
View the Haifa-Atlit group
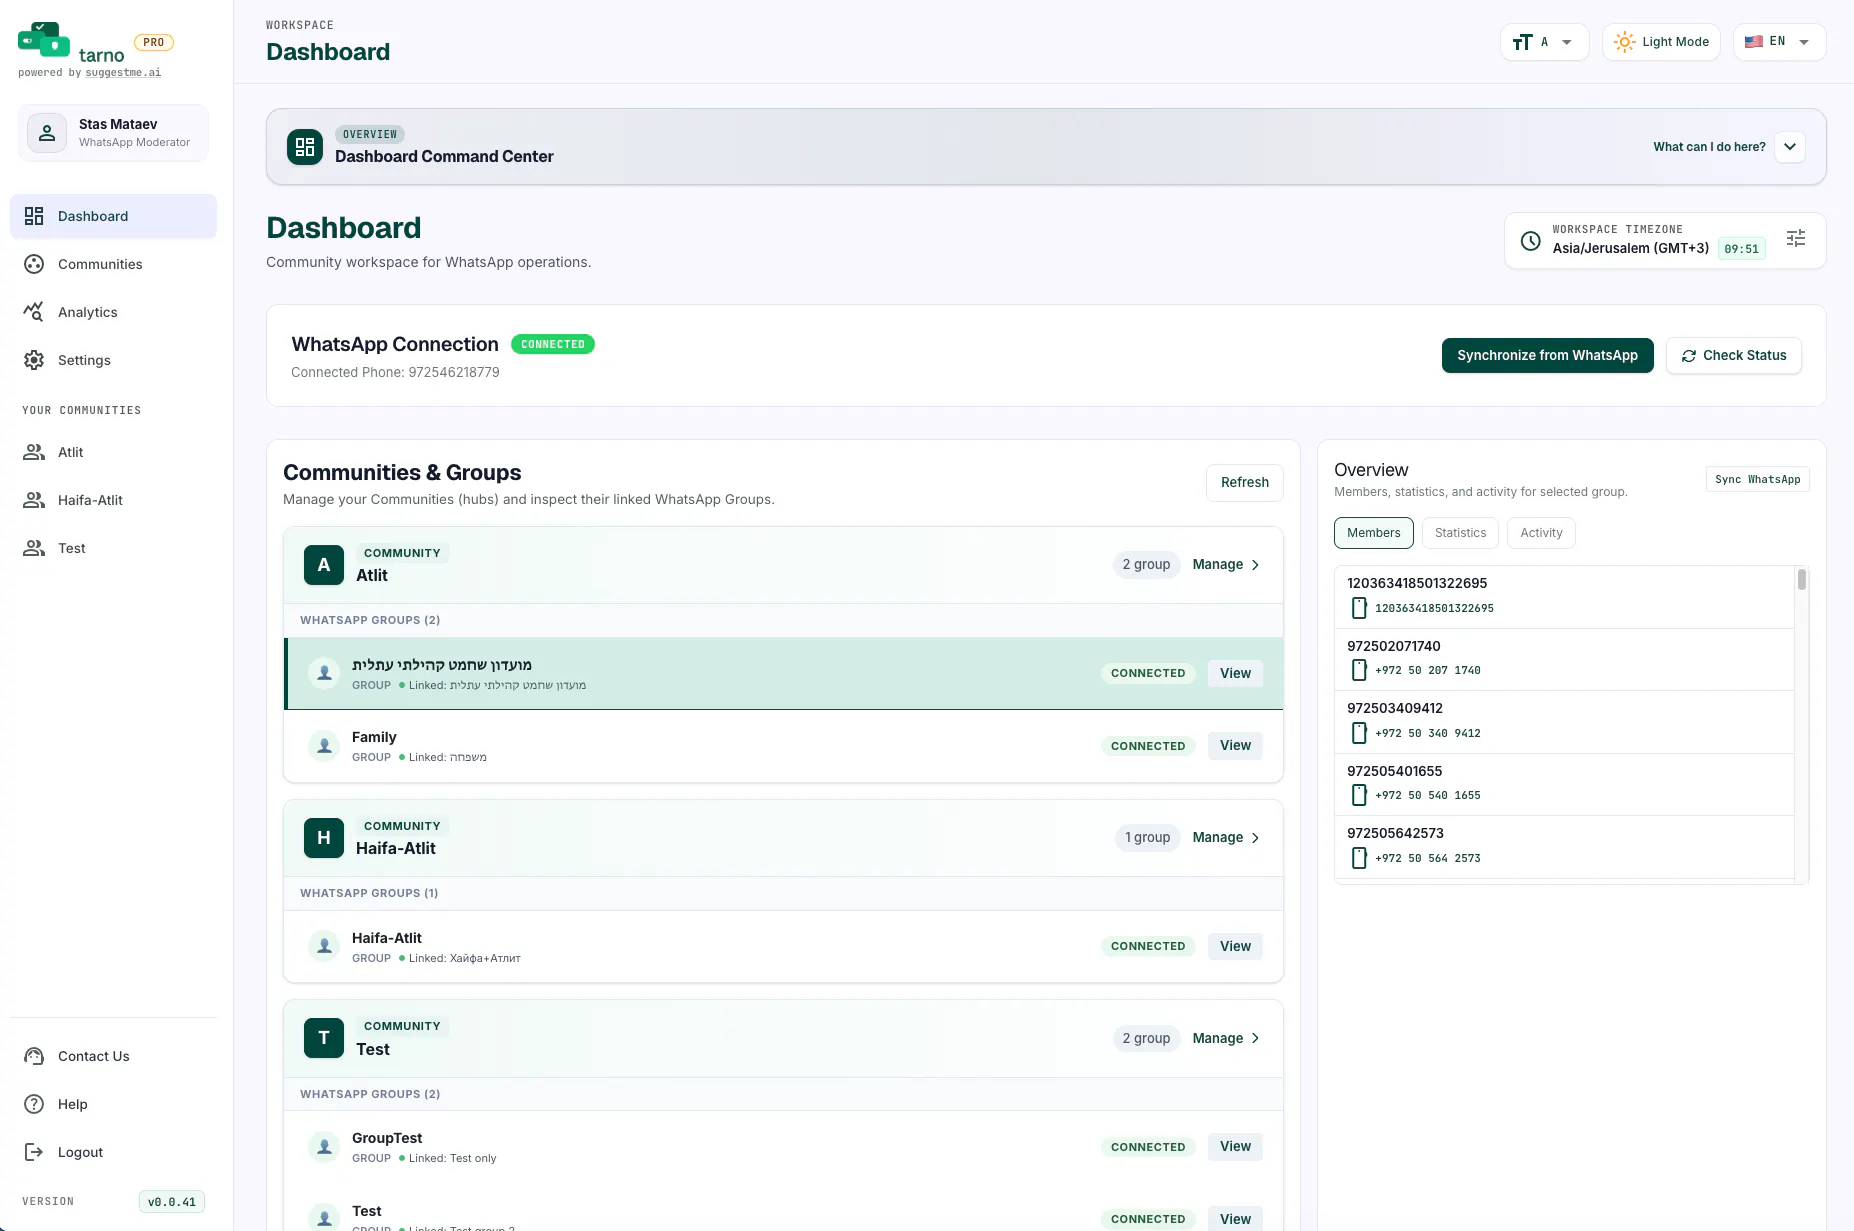(1235, 946)
